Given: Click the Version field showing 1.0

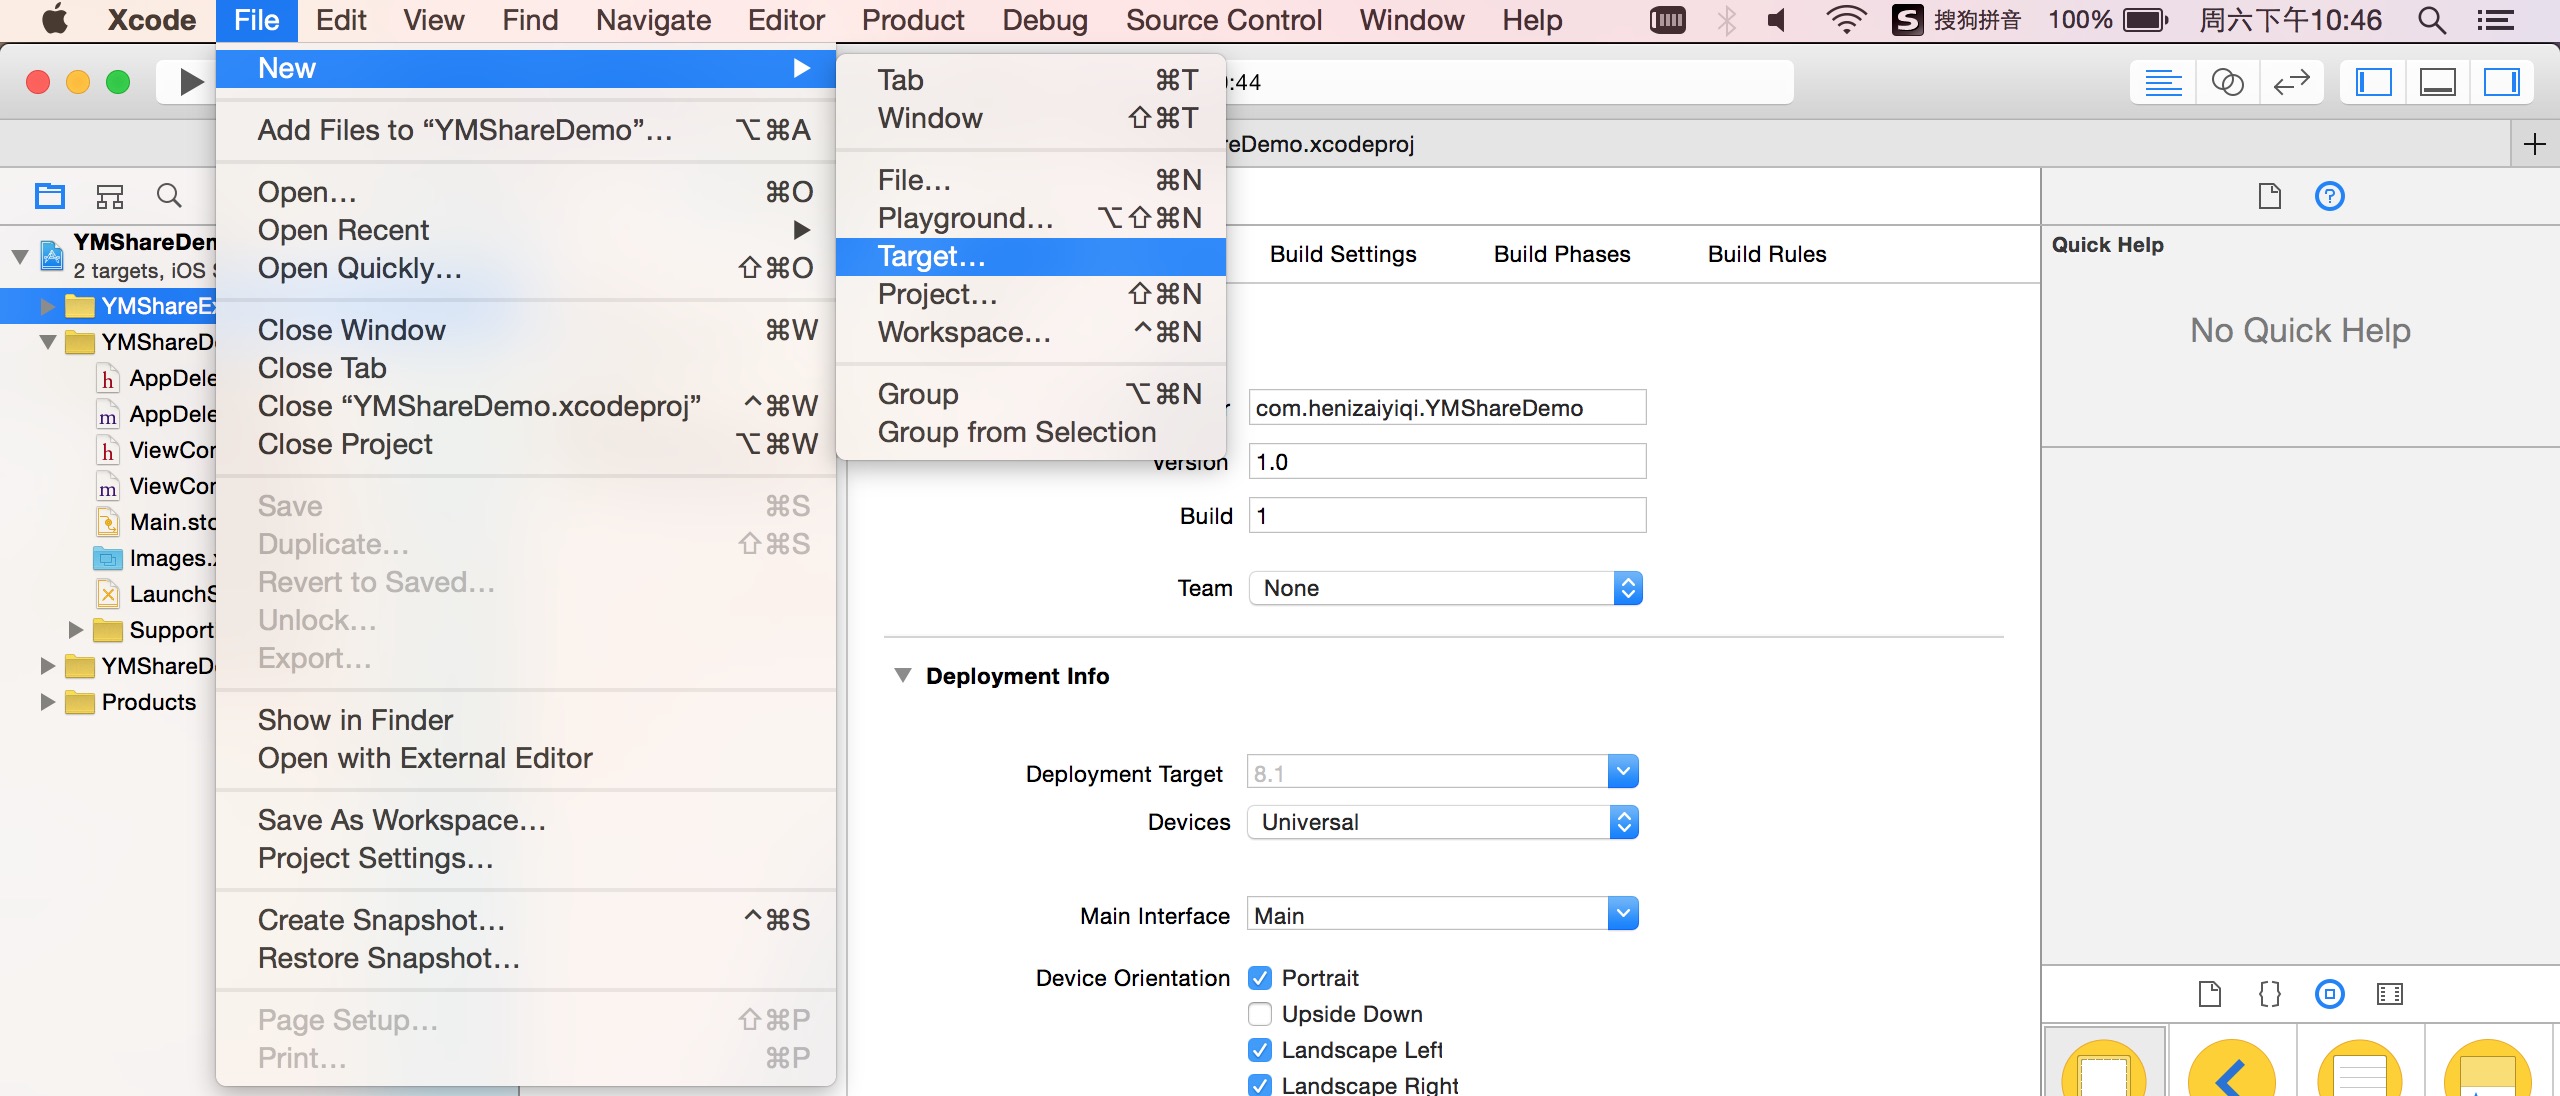Looking at the screenshot, I should [1447, 462].
